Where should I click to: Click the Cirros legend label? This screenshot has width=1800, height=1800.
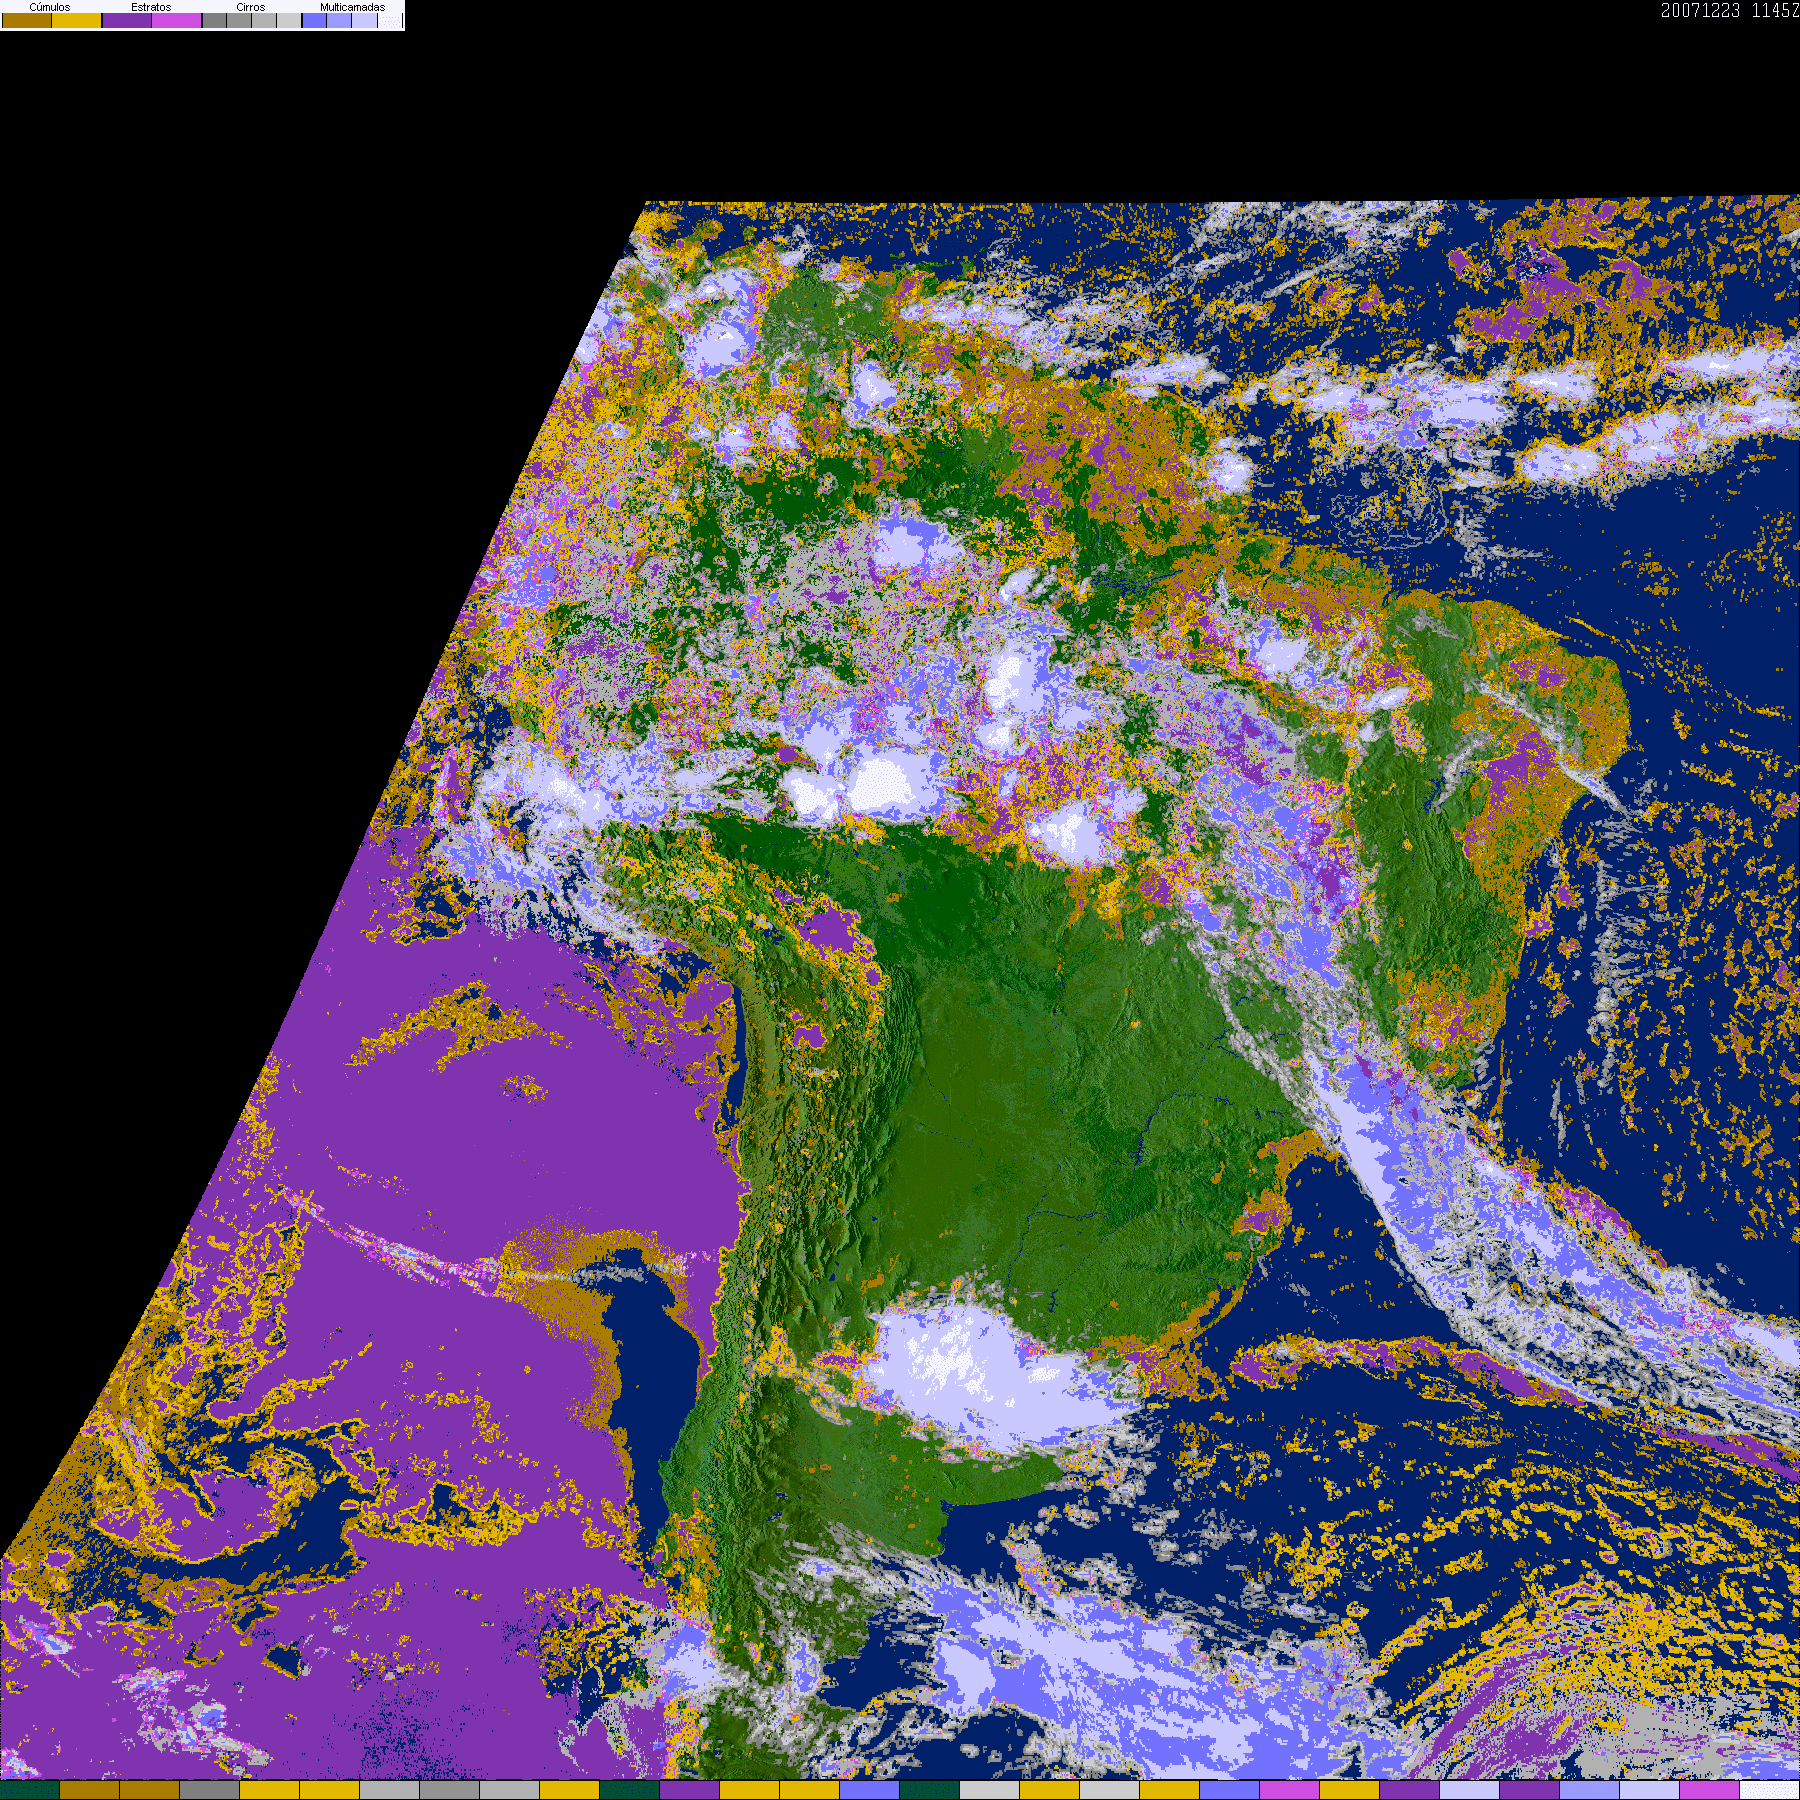(x=251, y=7)
